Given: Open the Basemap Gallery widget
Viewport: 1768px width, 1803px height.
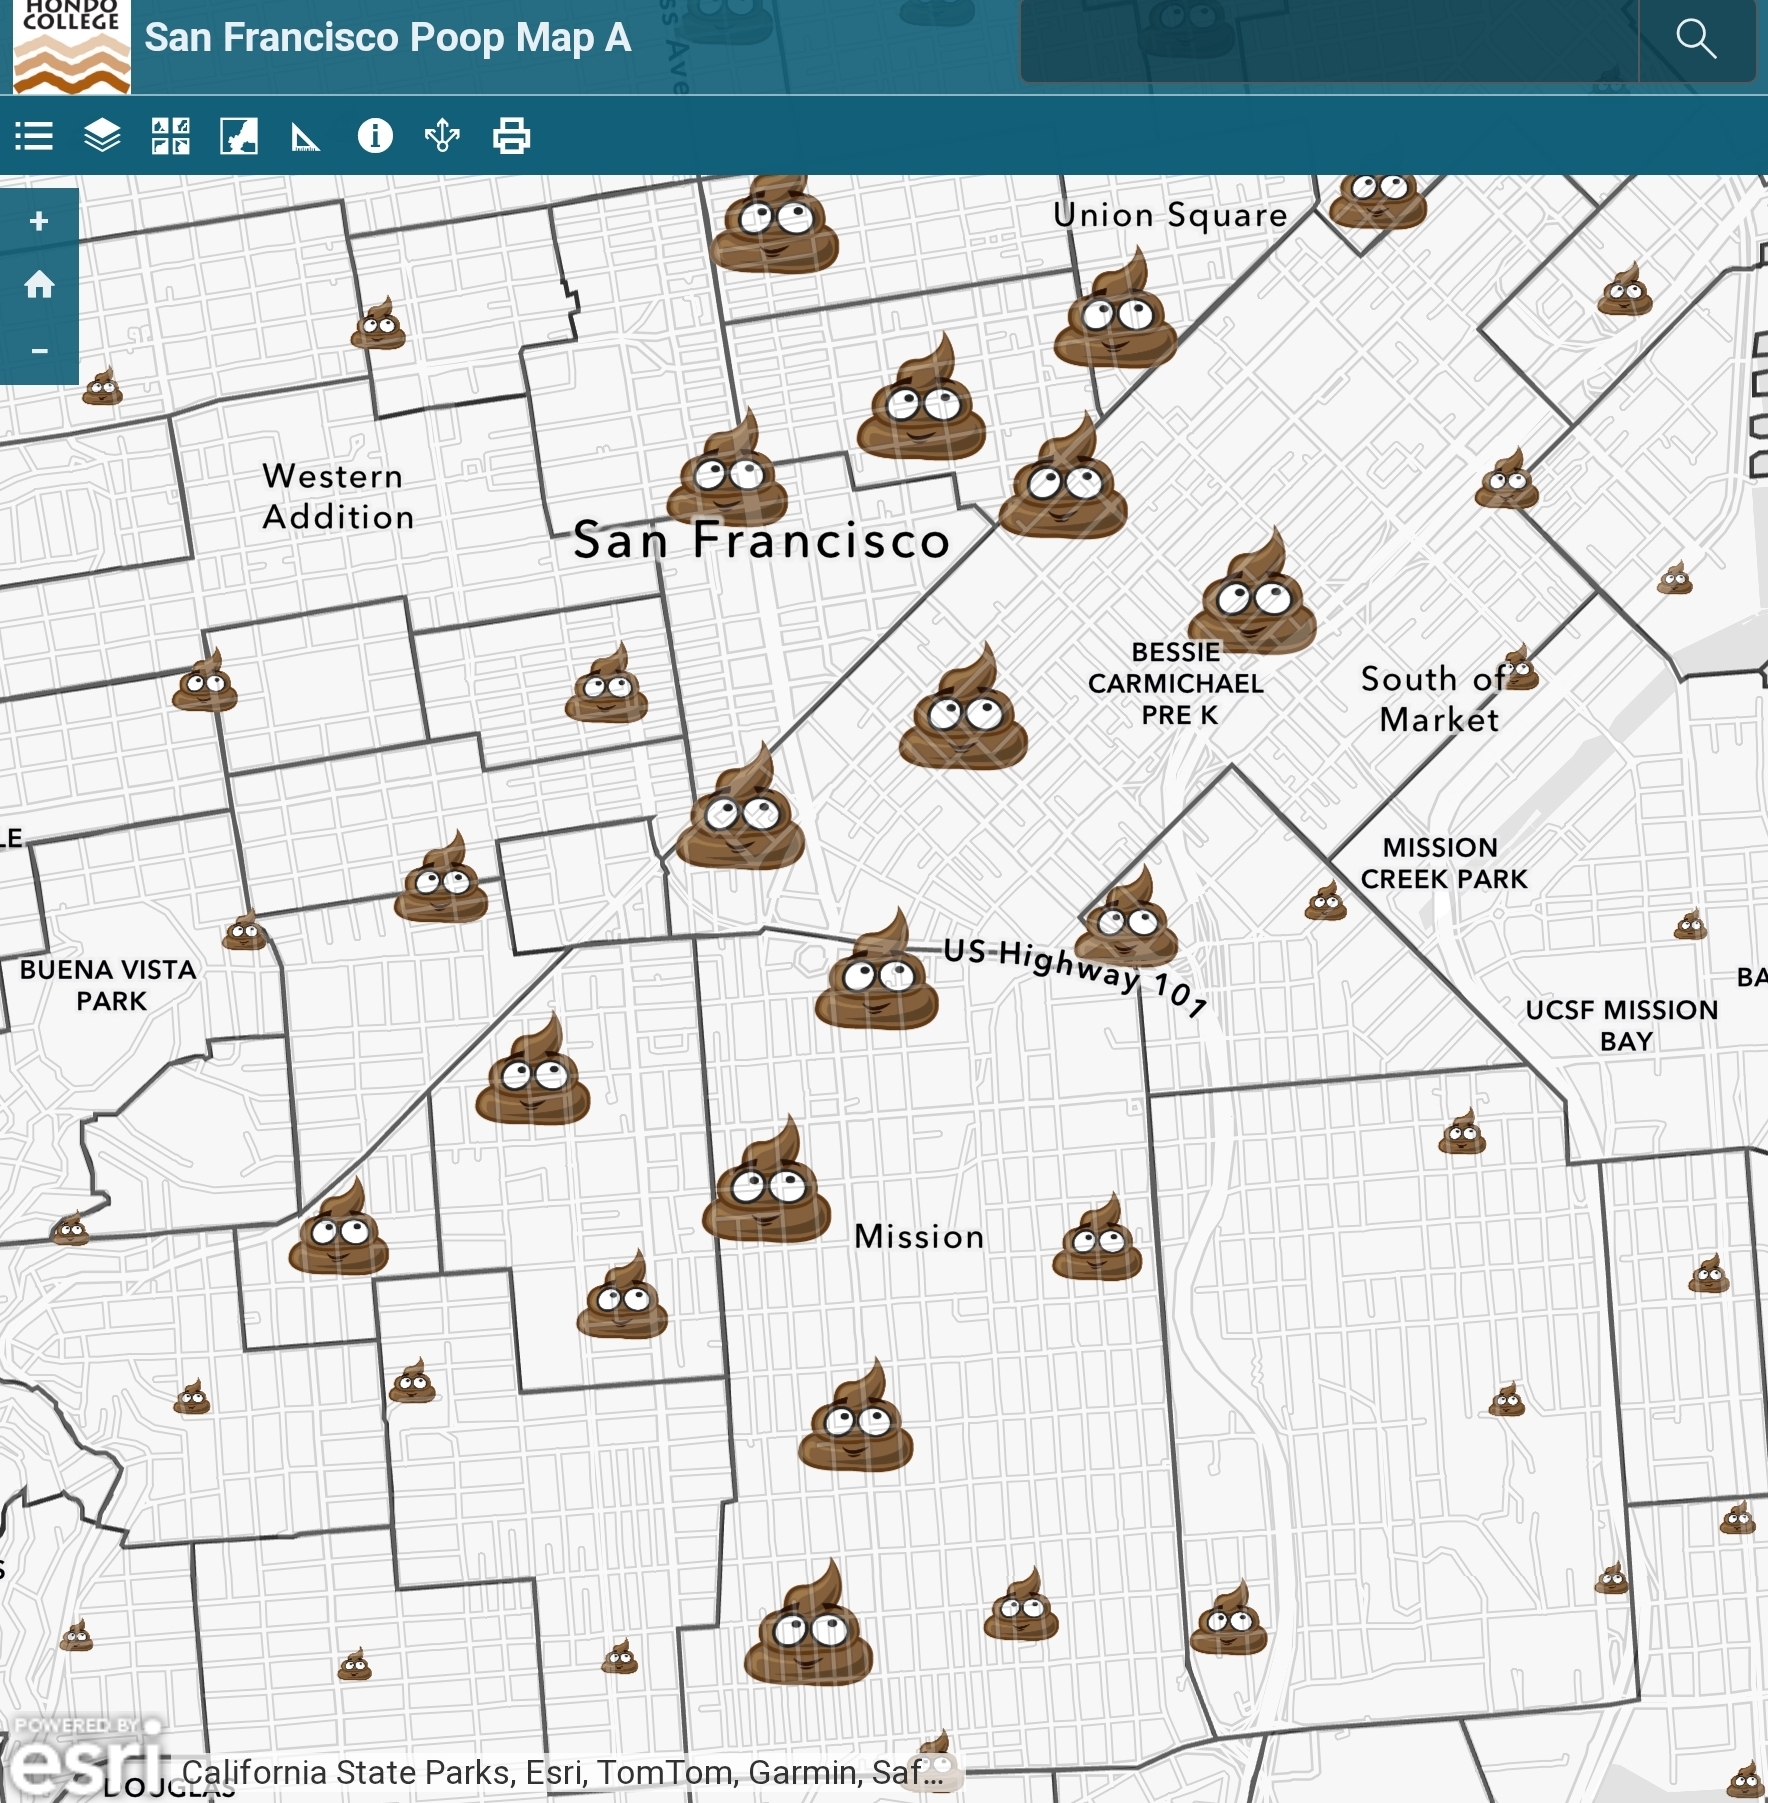Looking at the screenshot, I should coord(170,136).
